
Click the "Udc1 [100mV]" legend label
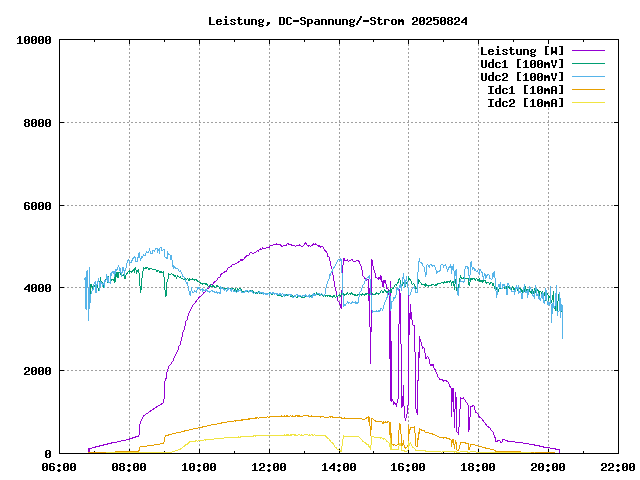tap(522, 63)
